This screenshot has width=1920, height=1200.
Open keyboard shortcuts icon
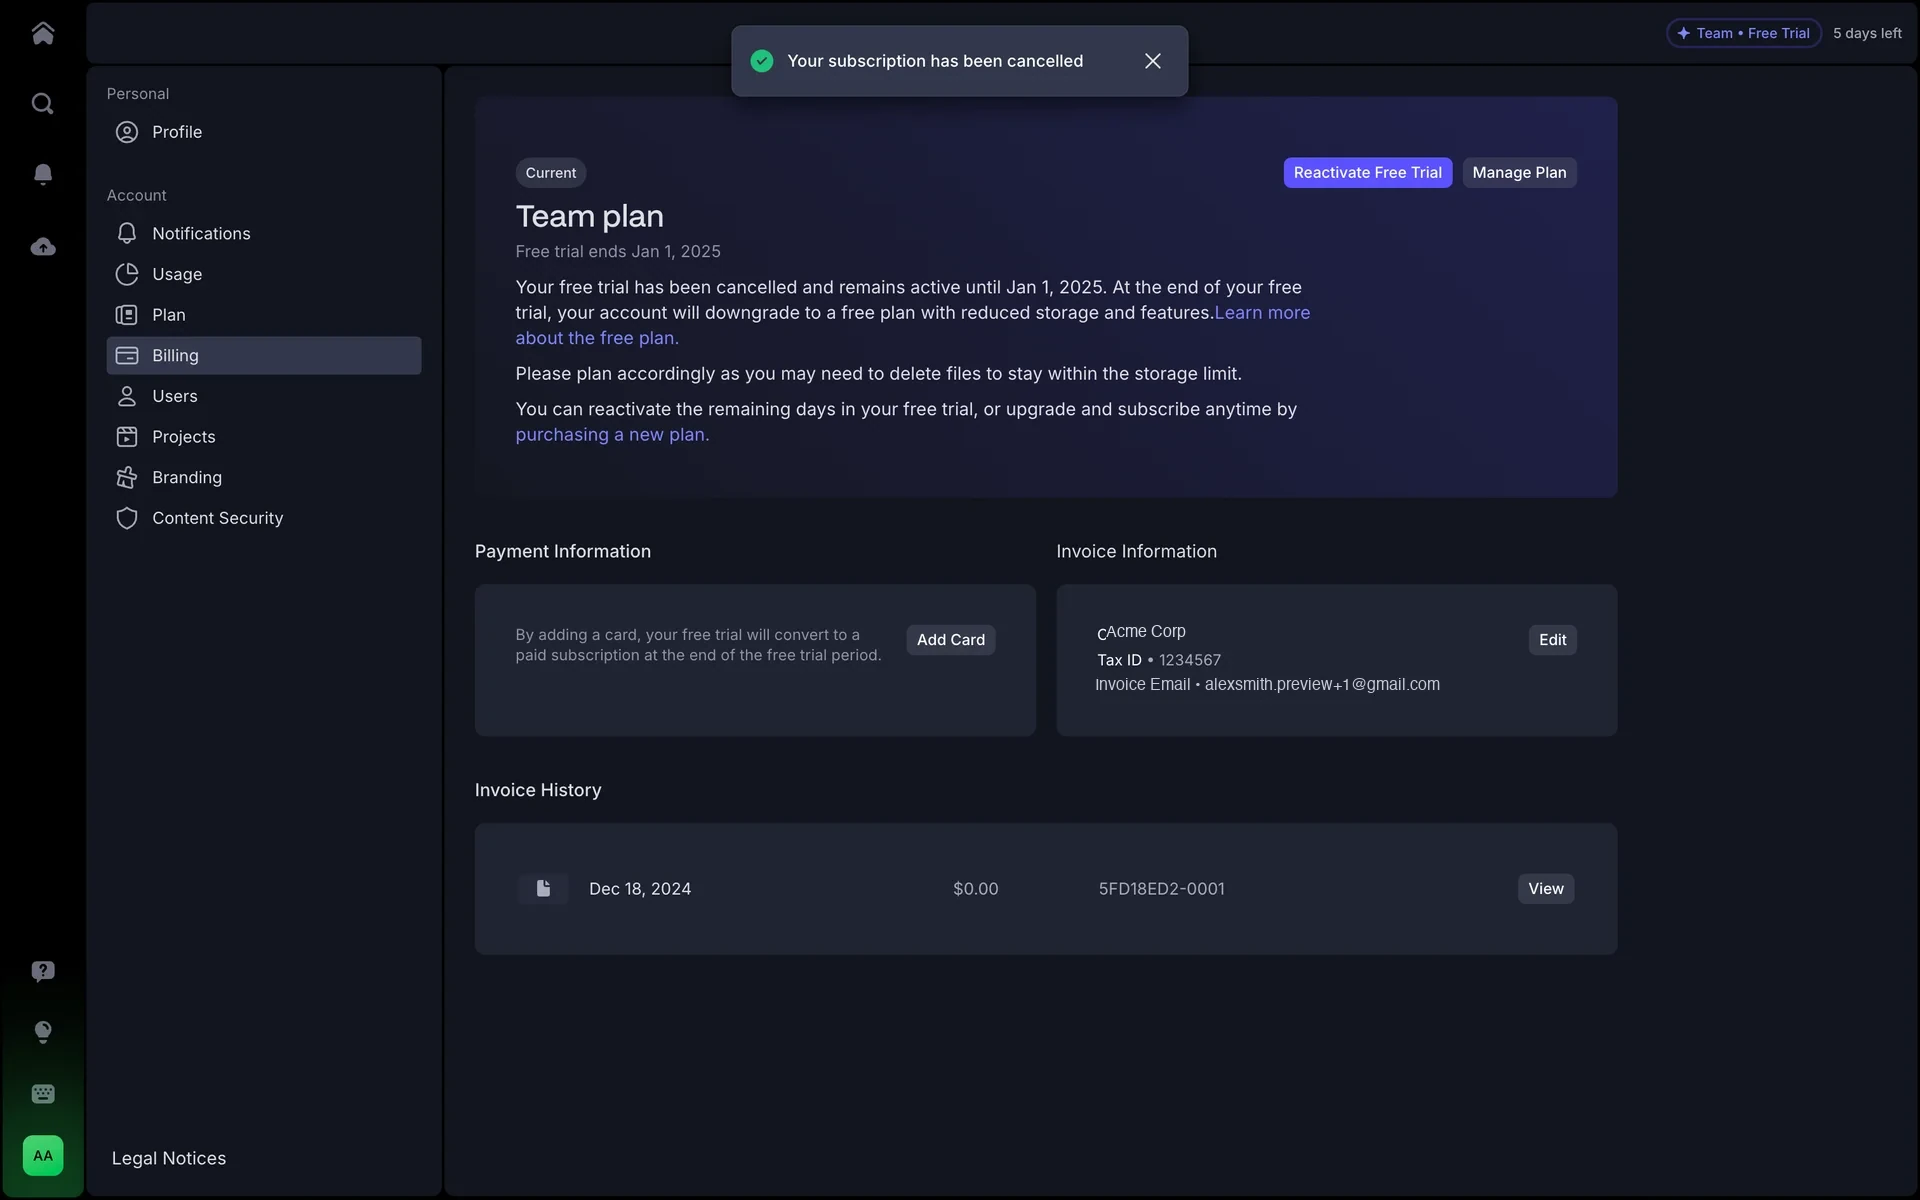point(42,1094)
